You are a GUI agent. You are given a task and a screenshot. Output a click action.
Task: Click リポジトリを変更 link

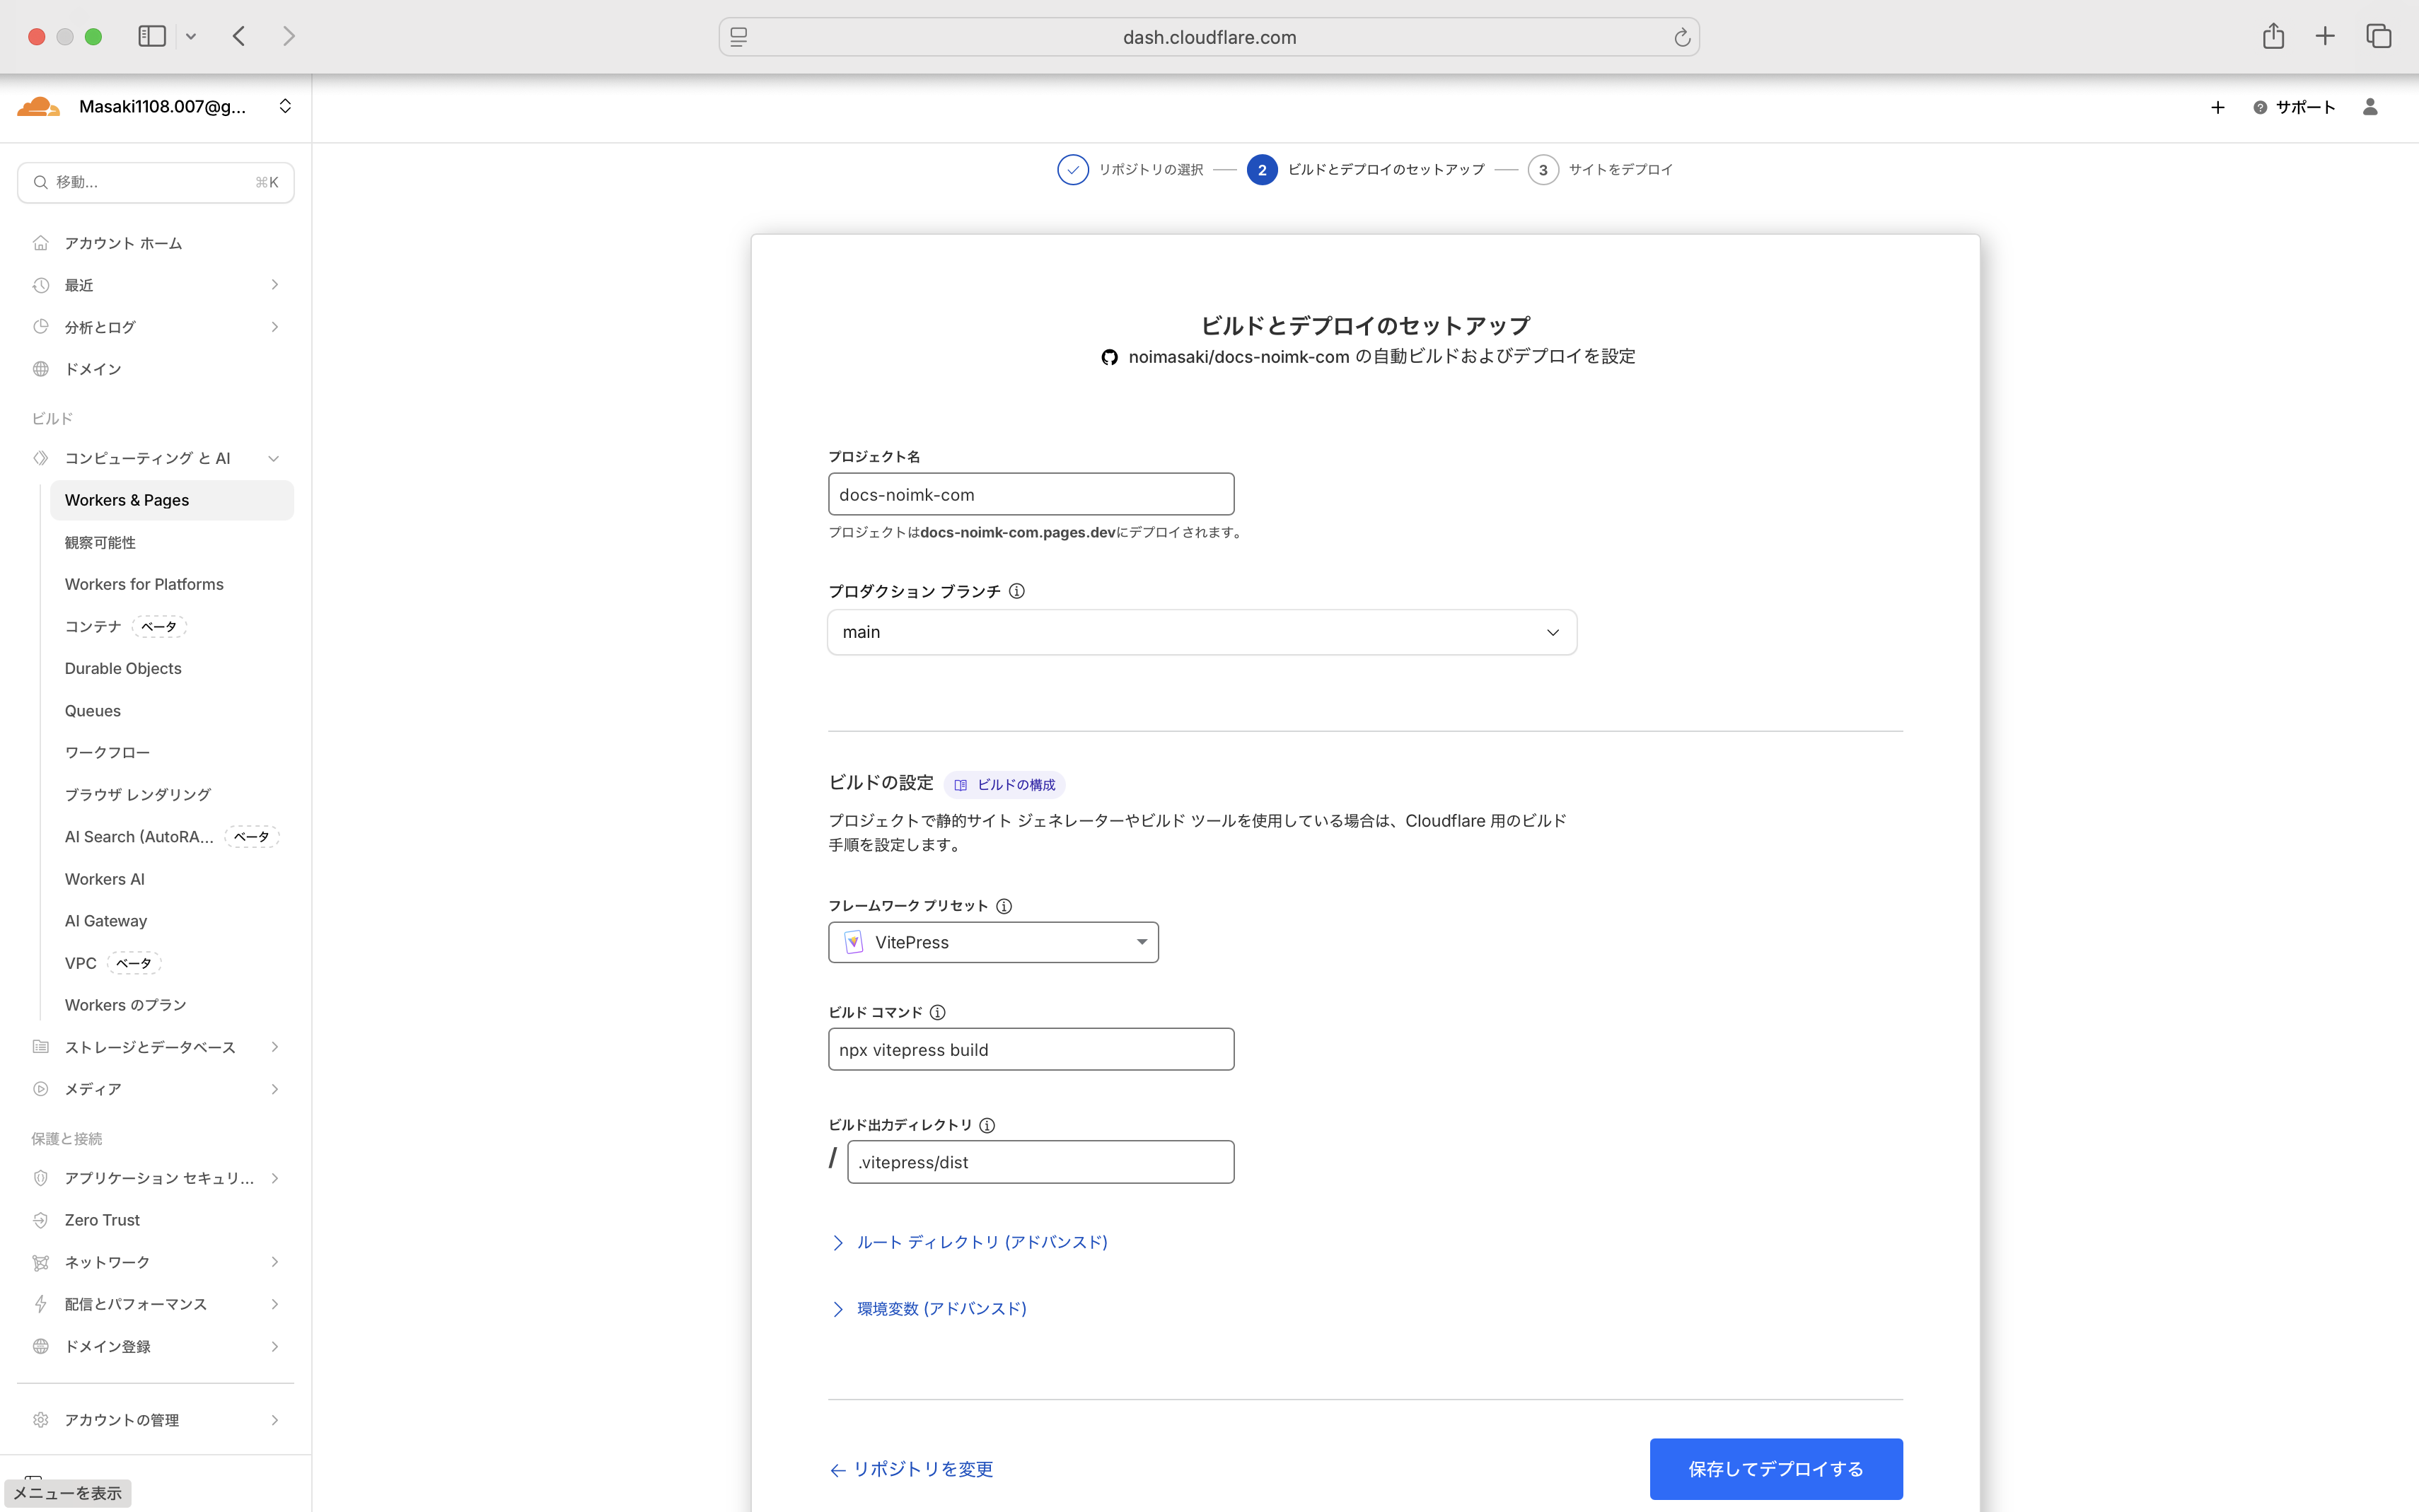911,1469
